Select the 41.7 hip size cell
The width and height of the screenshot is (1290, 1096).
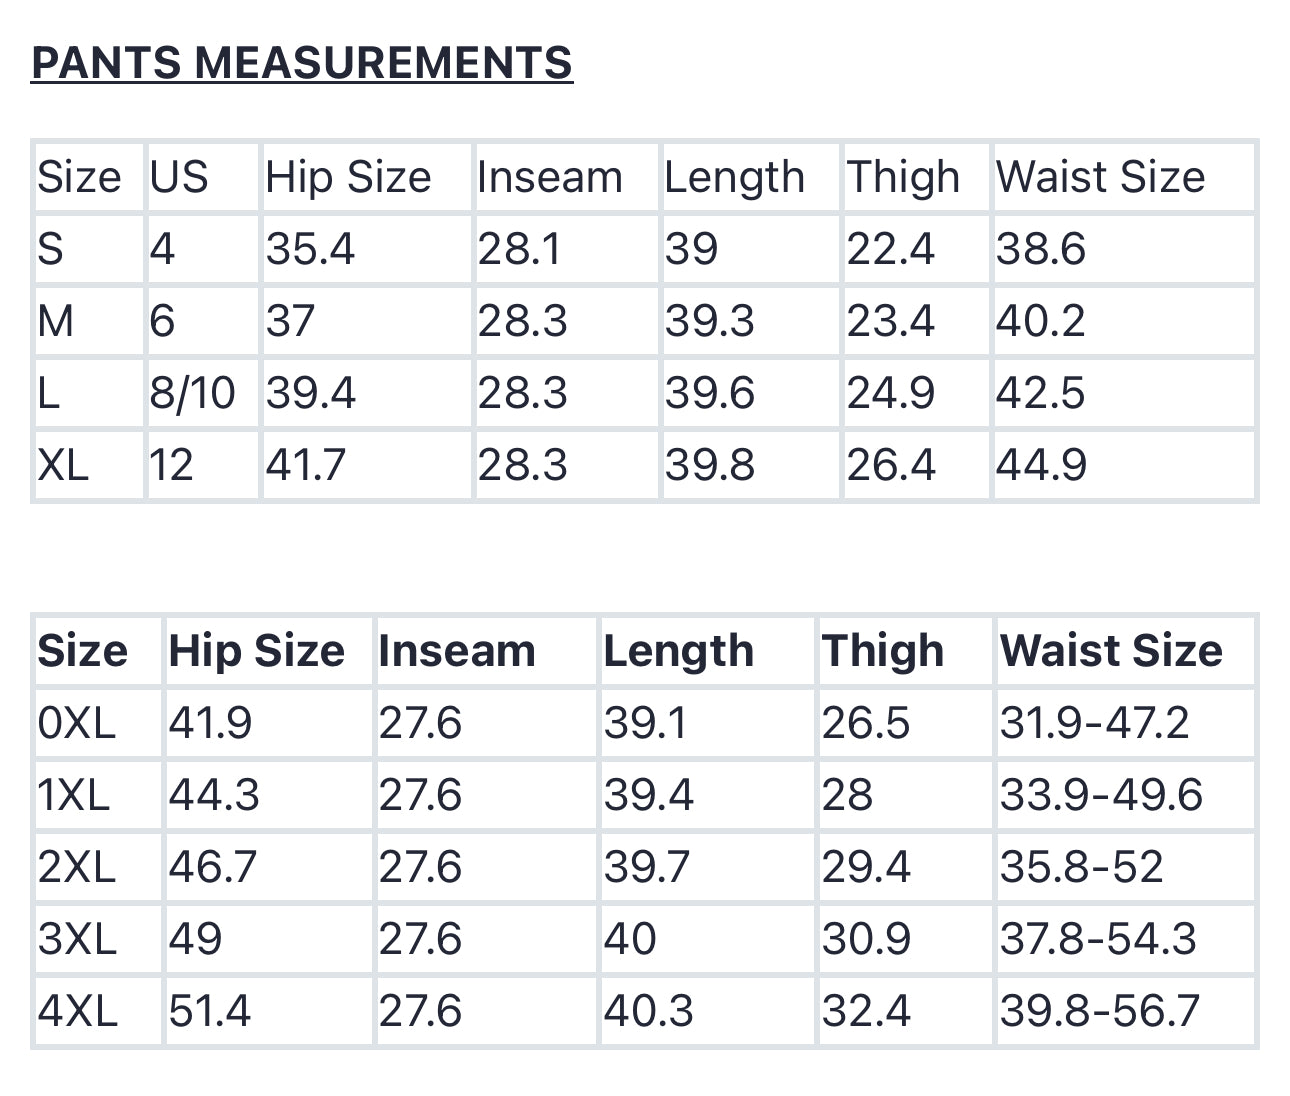pyautogui.click(x=306, y=465)
